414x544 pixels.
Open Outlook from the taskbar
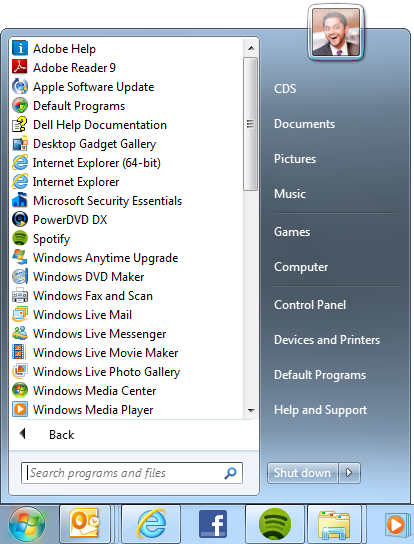pyautogui.click(x=84, y=524)
